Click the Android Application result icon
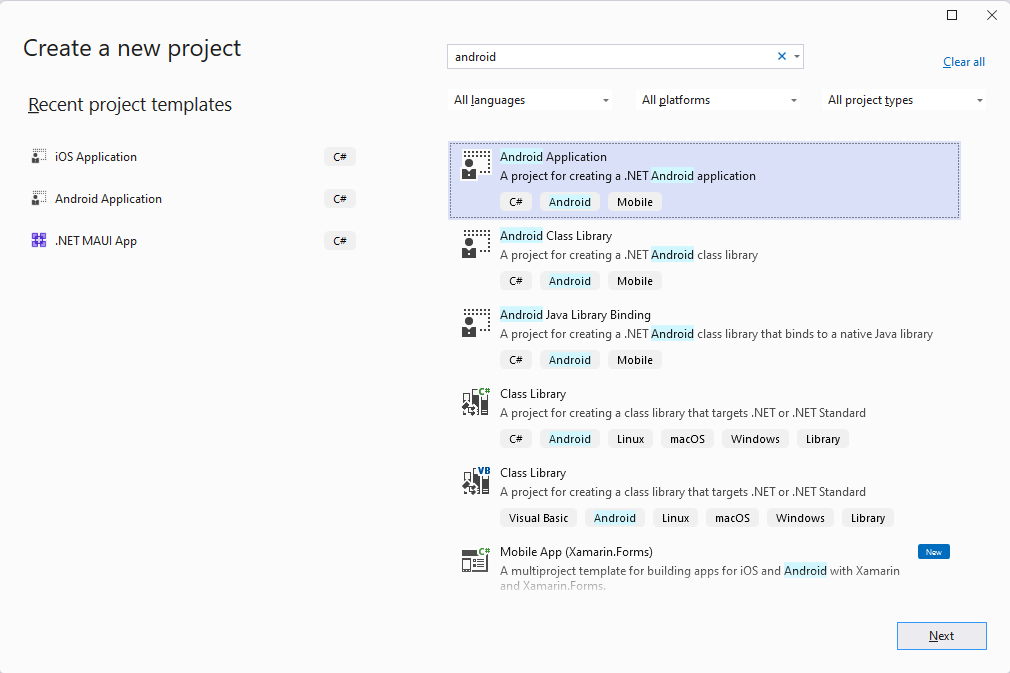 click(x=476, y=165)
